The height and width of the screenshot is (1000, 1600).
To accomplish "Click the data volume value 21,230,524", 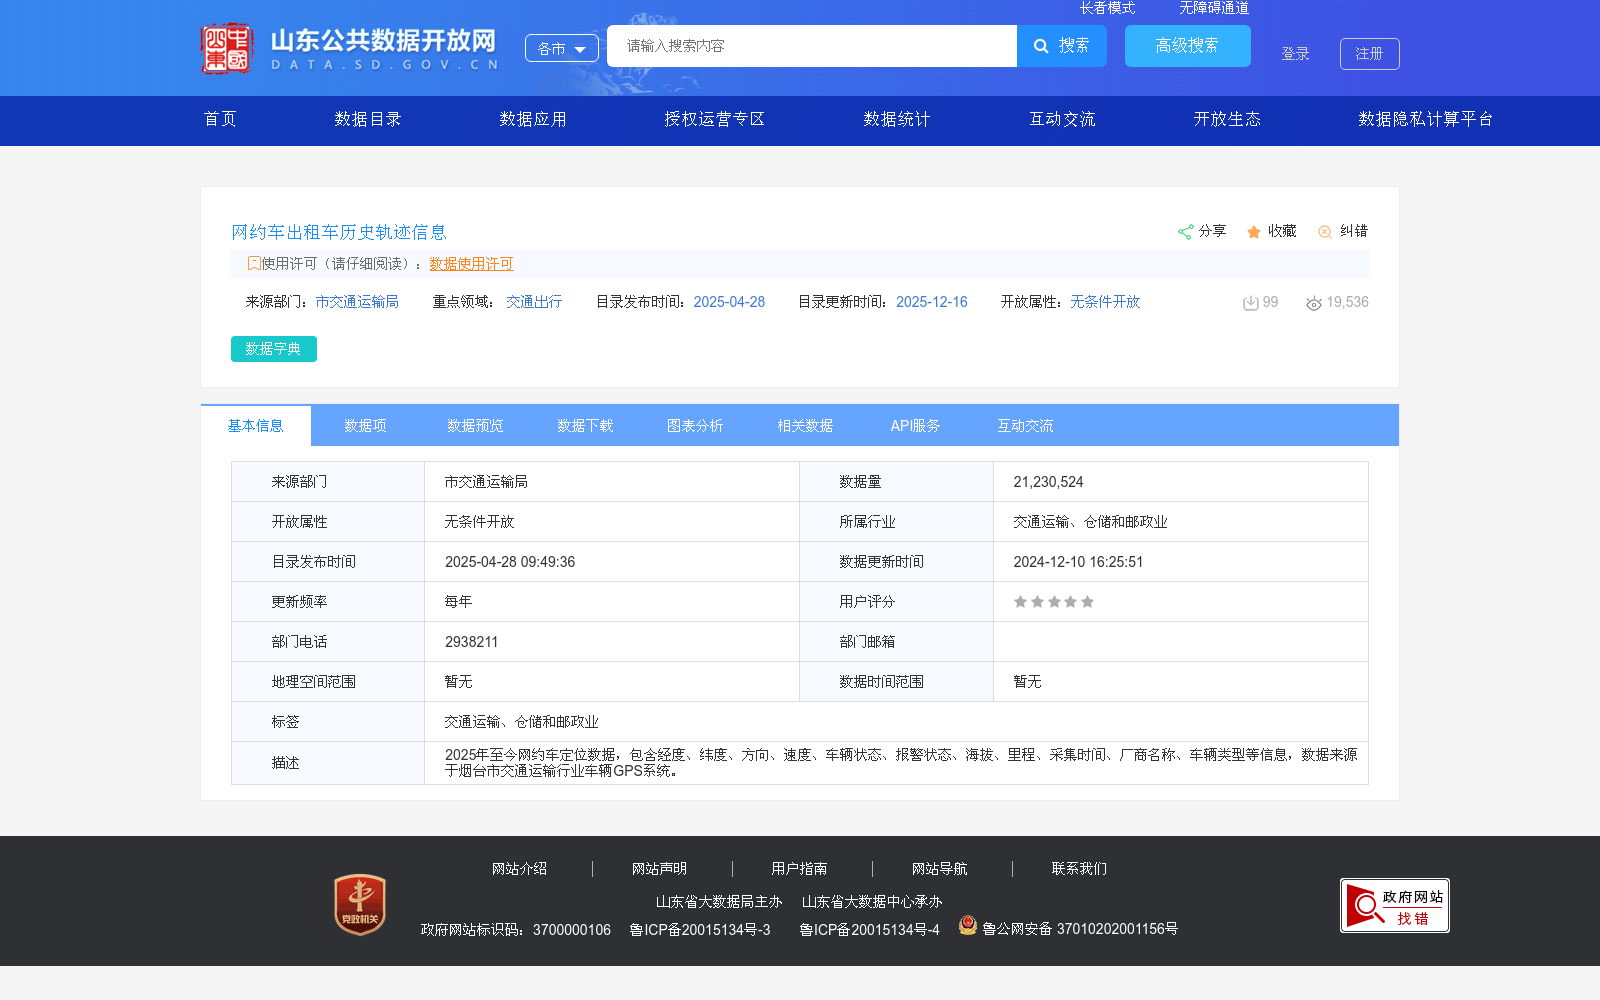I will pyautogui.click(x=1048, y=482).
